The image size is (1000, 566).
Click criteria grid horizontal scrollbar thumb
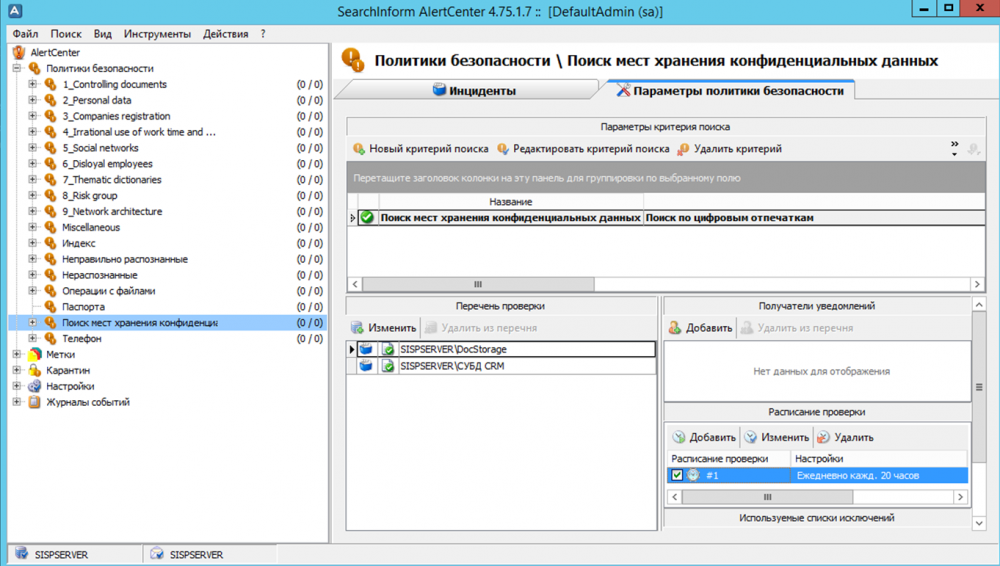[478, 284]
